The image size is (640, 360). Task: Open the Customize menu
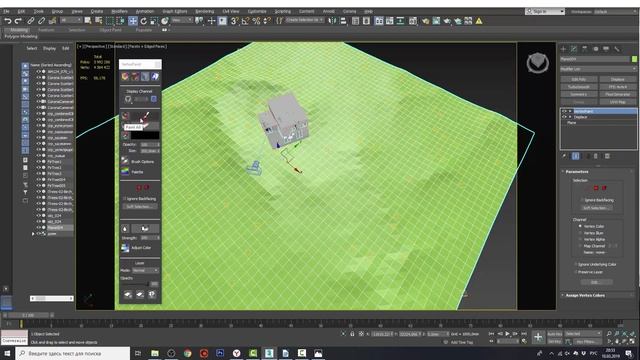(257, 11)
